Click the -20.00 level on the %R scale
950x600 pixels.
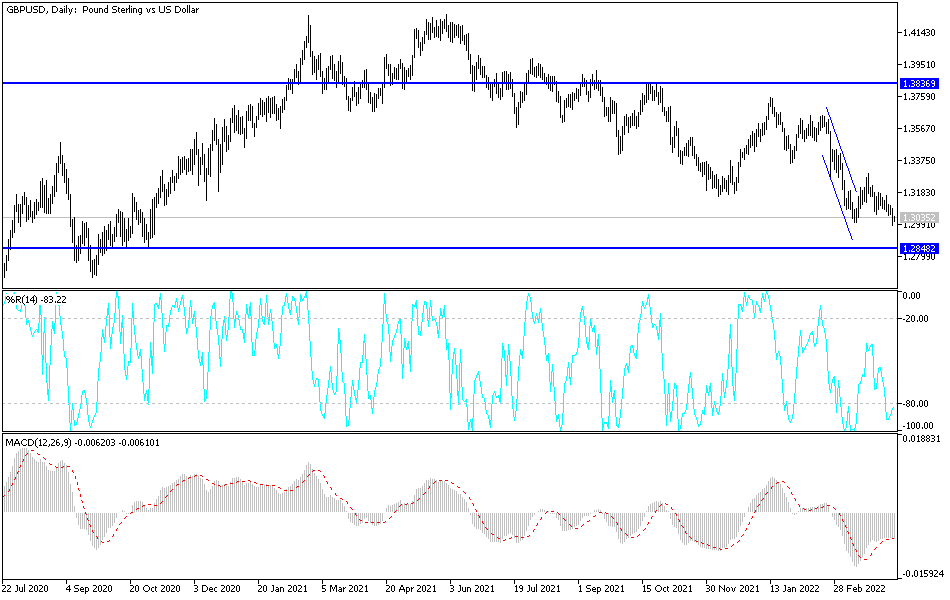coord(915,319)
